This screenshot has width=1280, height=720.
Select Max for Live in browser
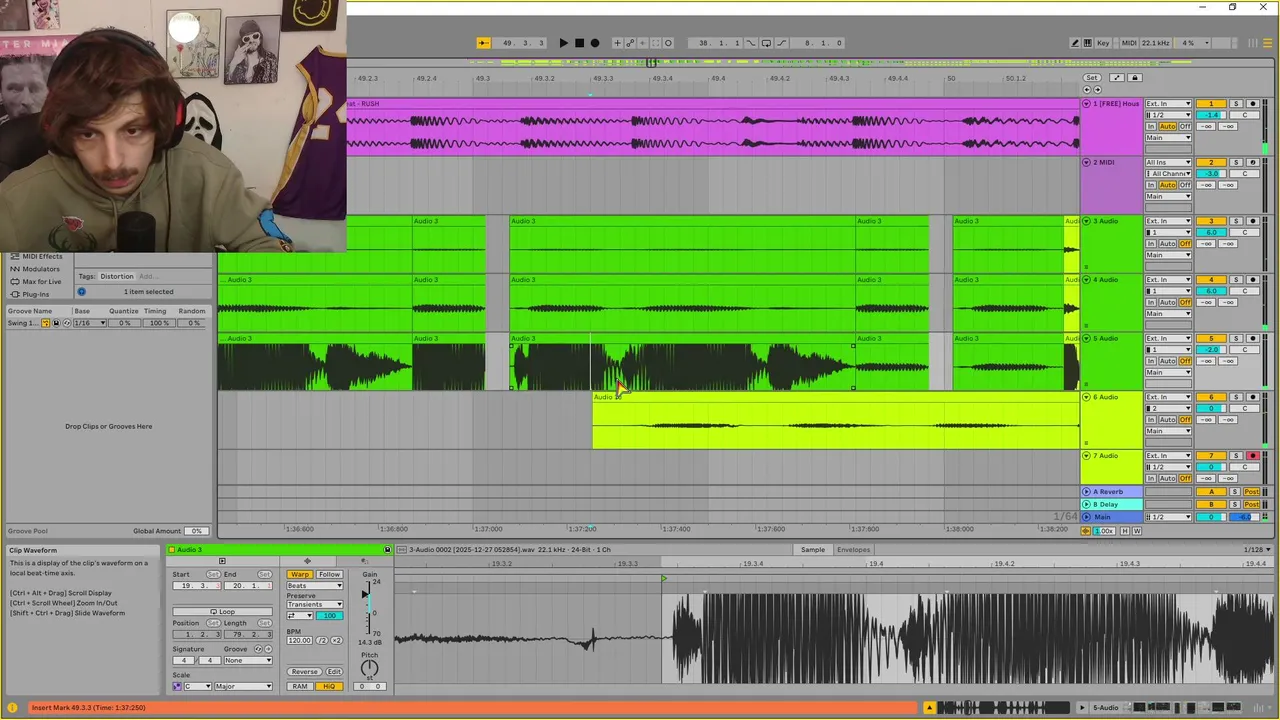point(41,281)
